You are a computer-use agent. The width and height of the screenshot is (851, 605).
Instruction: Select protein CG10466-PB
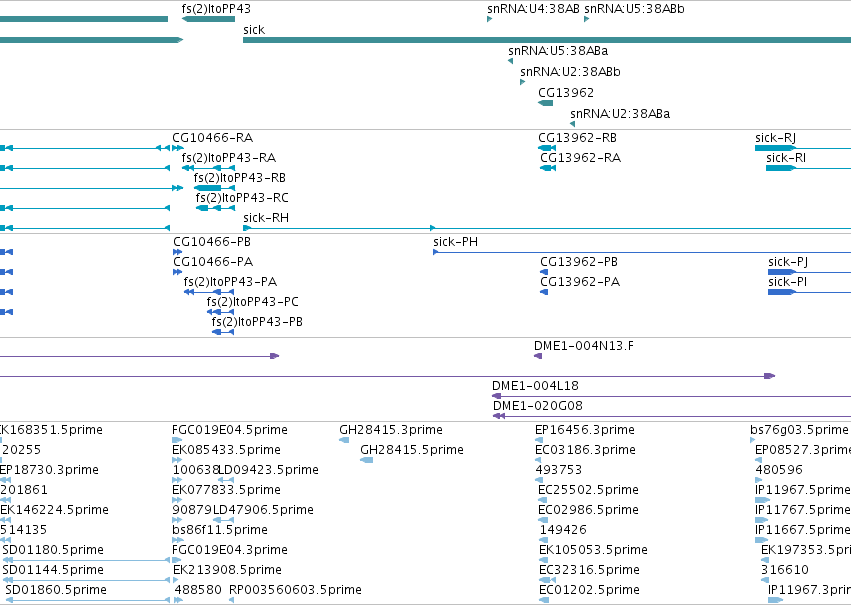212,242
